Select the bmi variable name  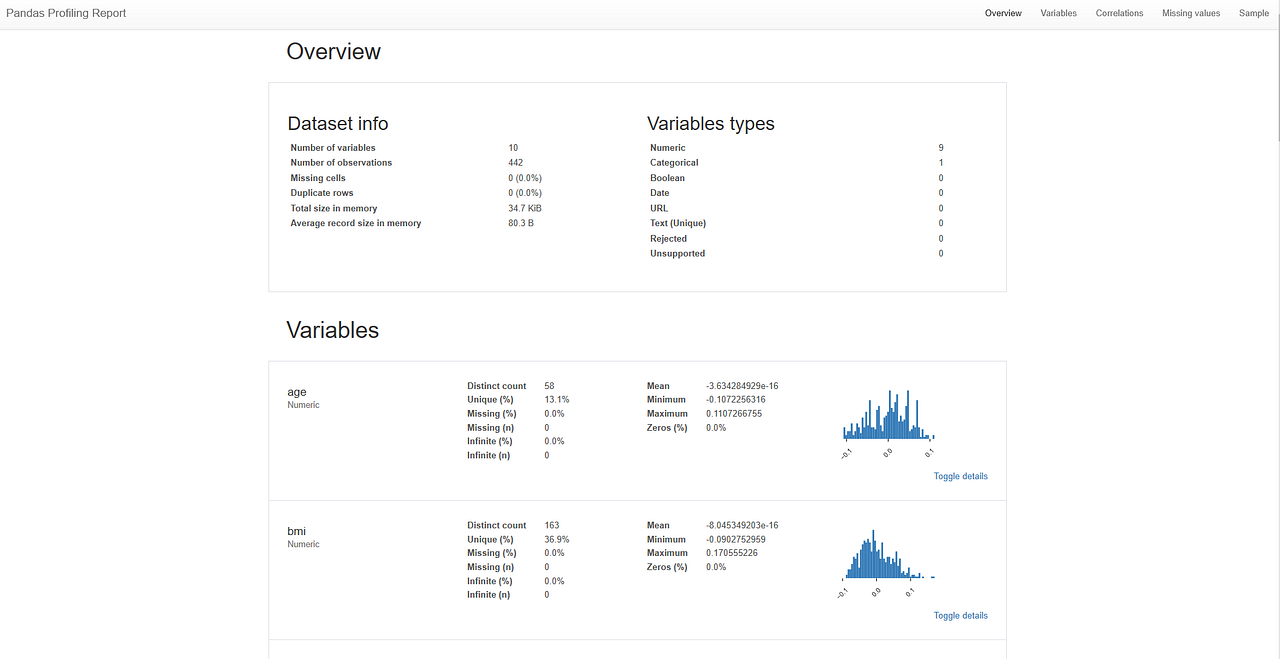(x=297, y=531)
